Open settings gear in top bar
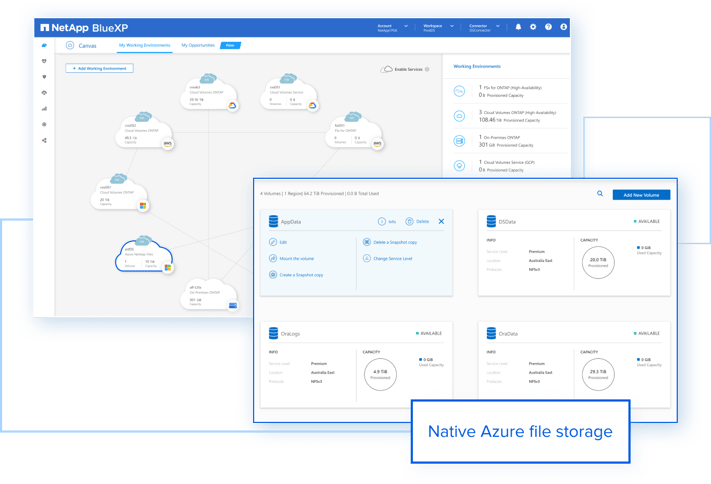711x484 pixels. (x=533, y=27)
